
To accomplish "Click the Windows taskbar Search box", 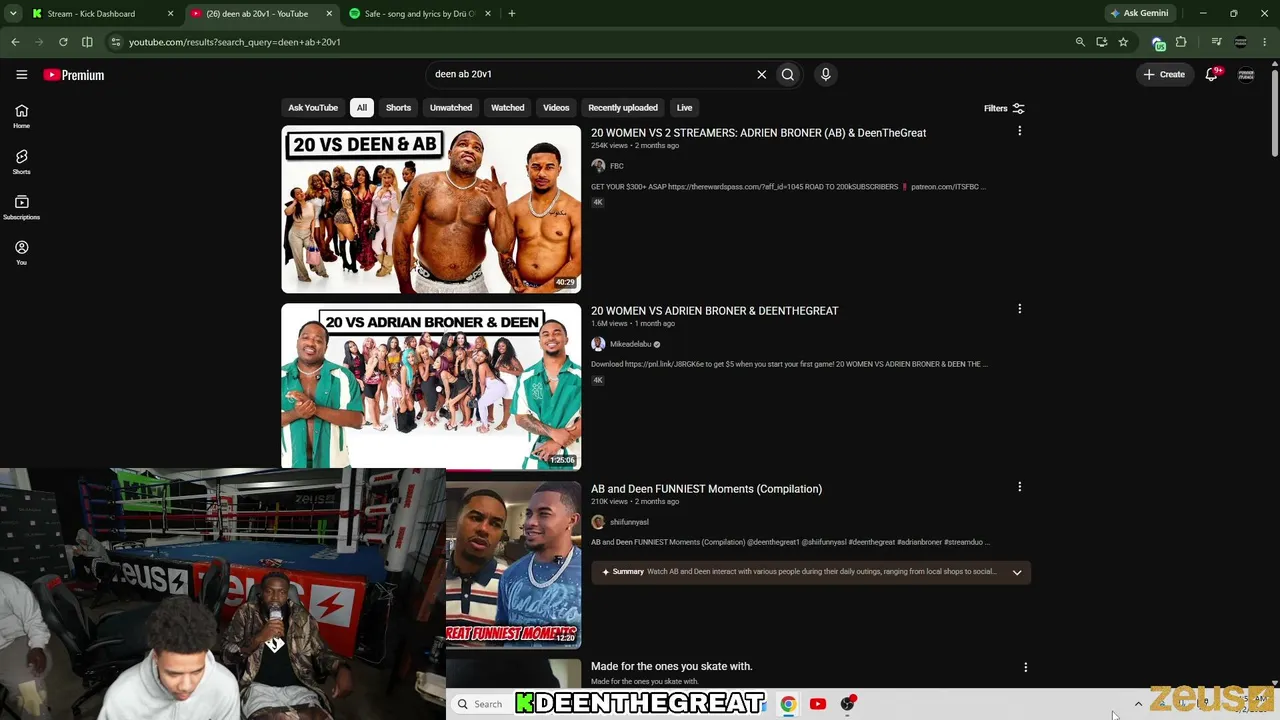I will point(481,704).
